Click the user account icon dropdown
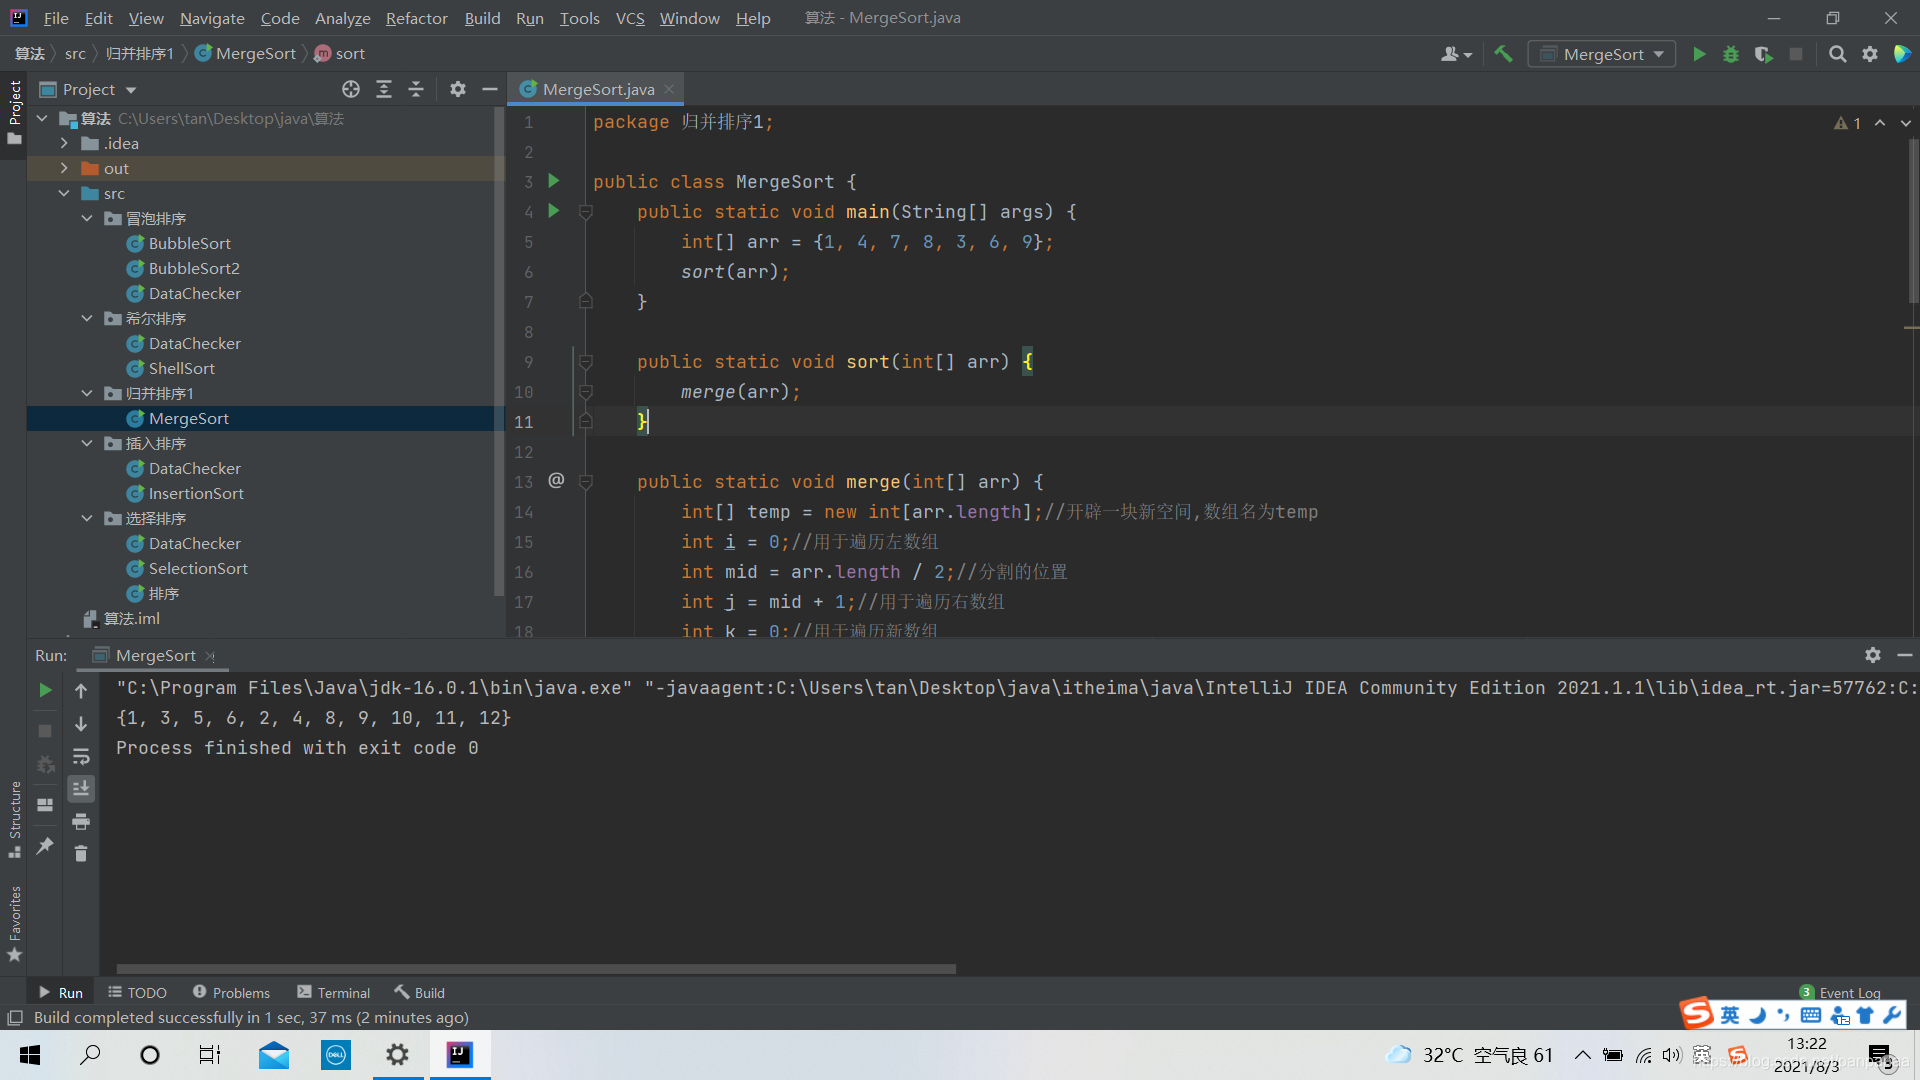This screenshot has height=1080, width=1920. [1456, 54]
